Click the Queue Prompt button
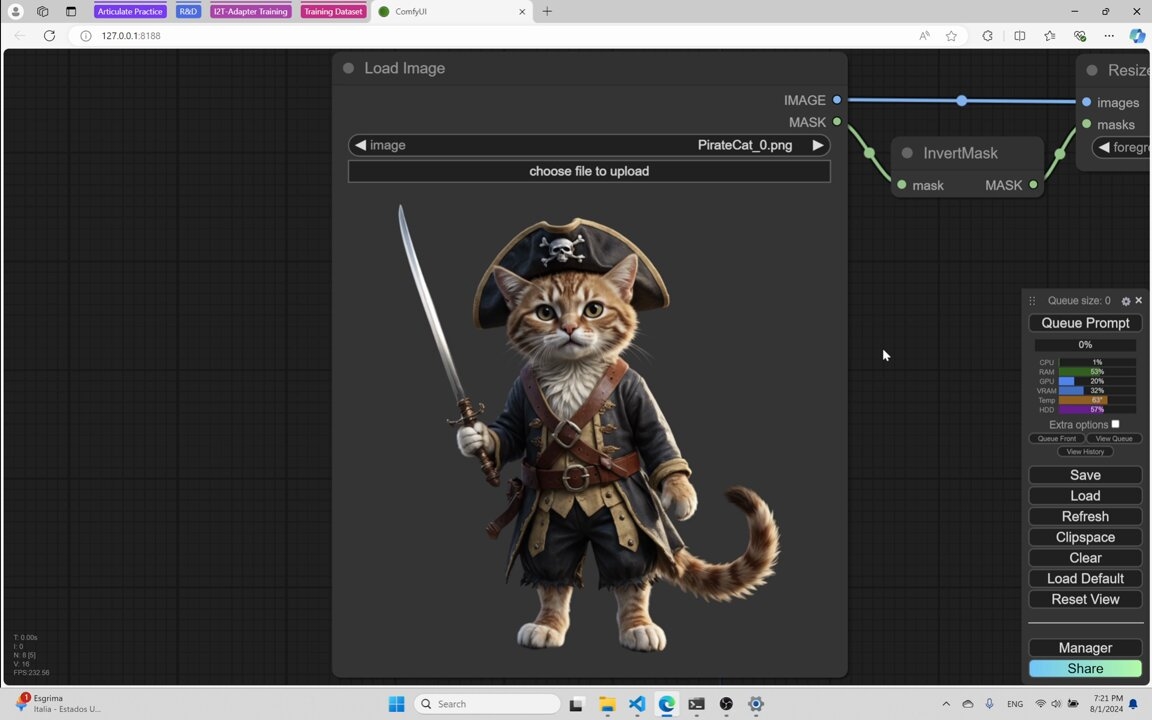The width and height of the screenshot is (1152, 720). point(1085,323)
